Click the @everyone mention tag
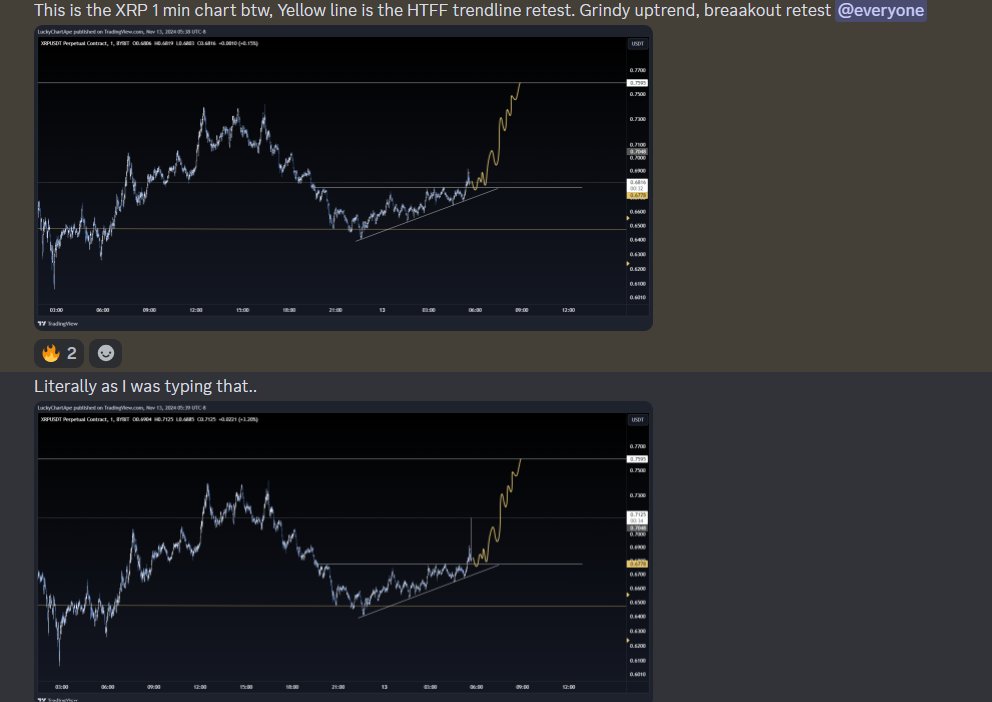 pyautogui.click(x=881, y=10)
